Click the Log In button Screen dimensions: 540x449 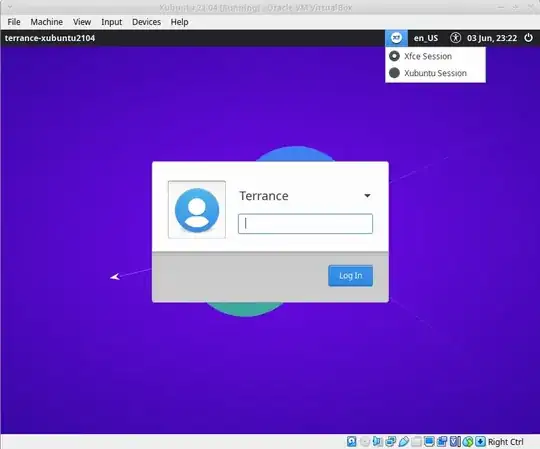click(x=350, y=275)
